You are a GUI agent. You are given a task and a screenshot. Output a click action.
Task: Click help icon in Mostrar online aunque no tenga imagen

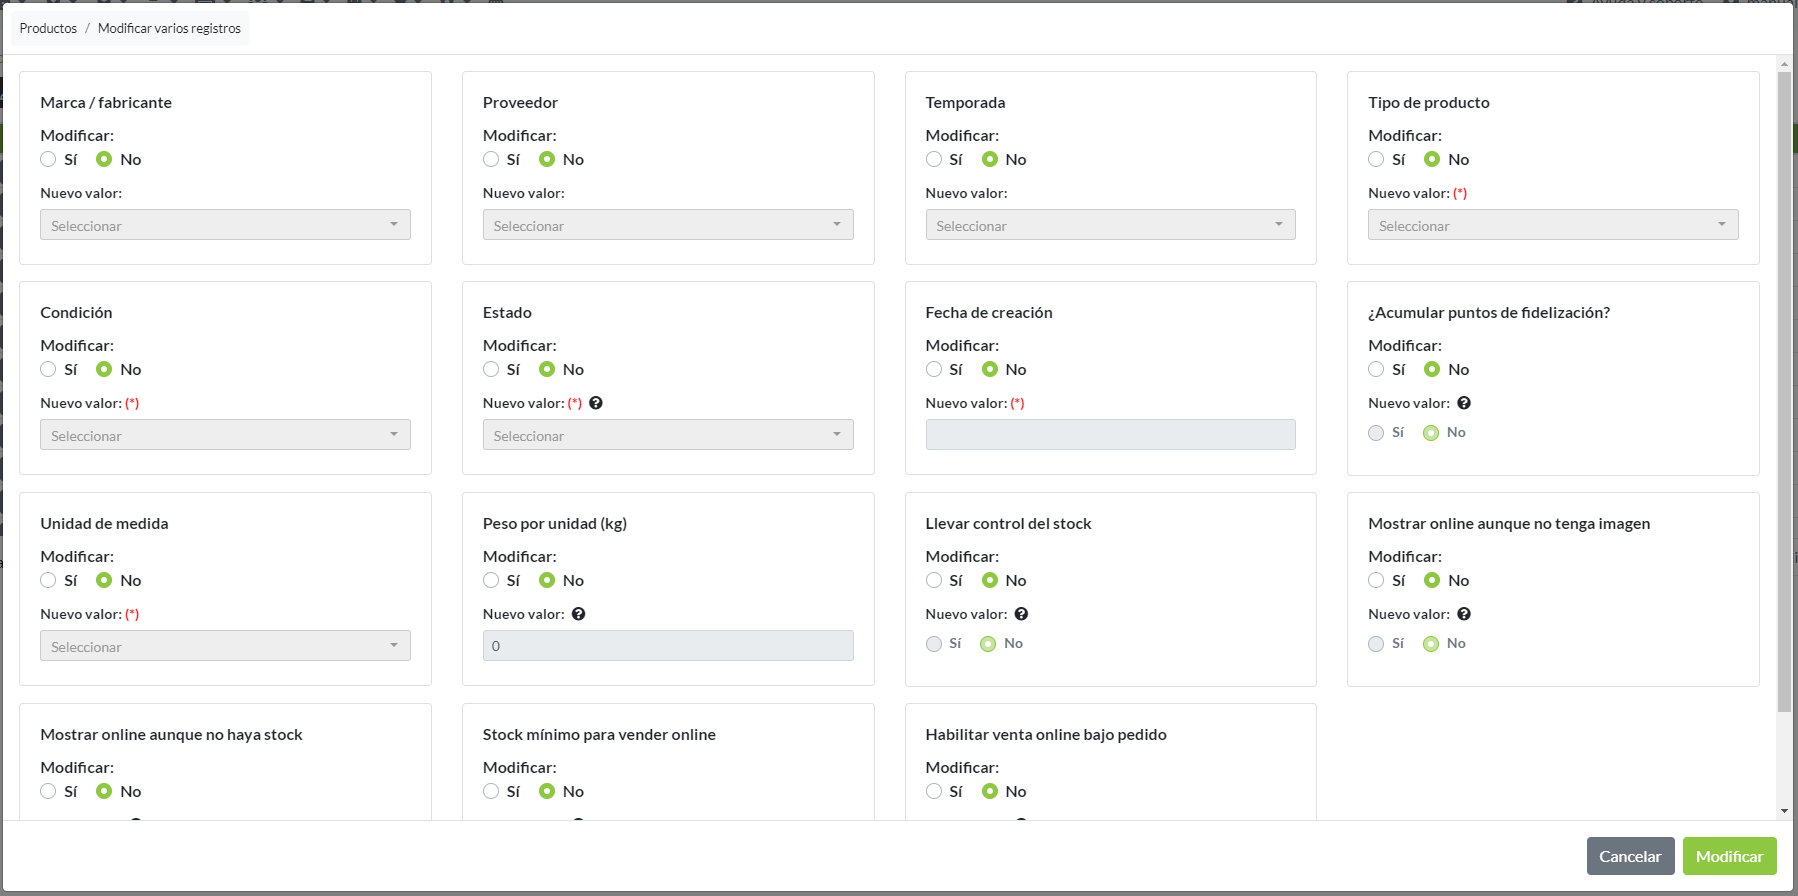tap(1464, 614)
